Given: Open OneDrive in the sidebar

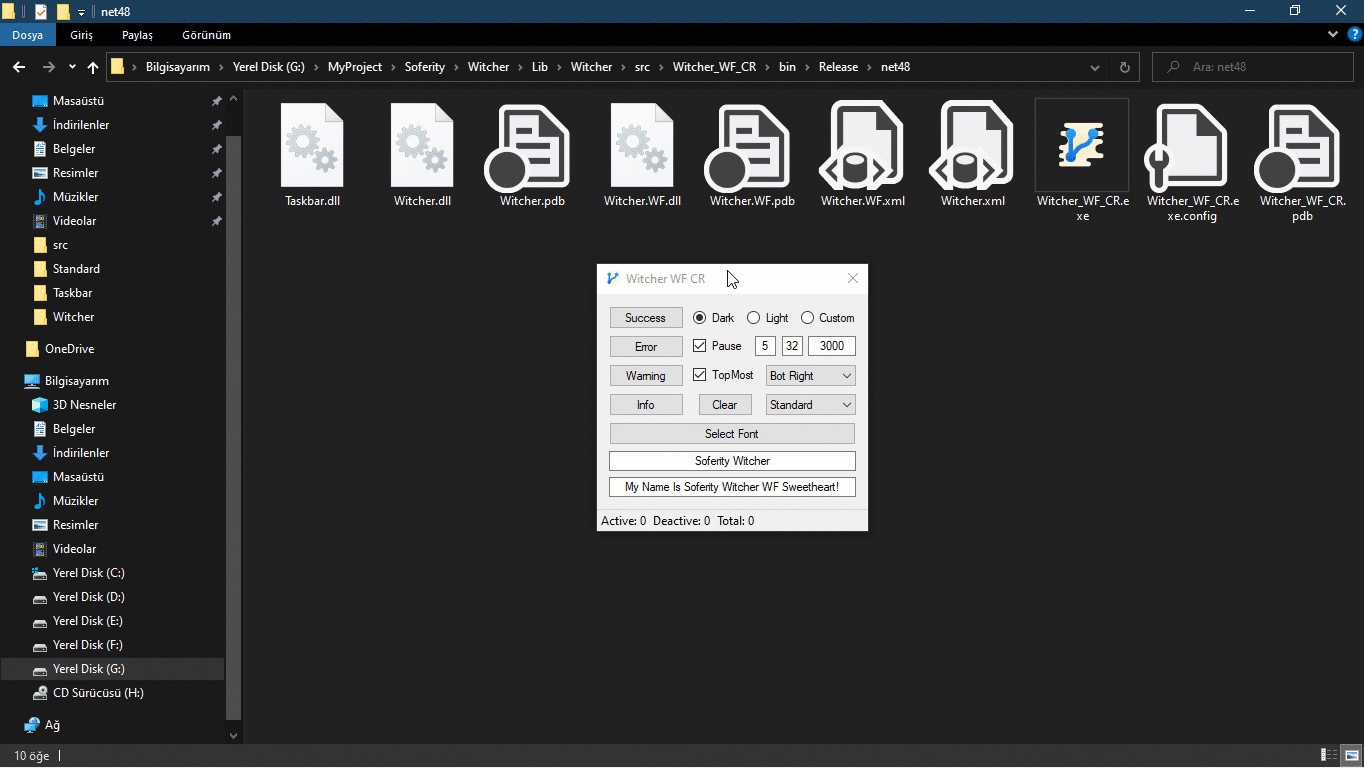Looking at the screenshot, I should tap(69, 349).
